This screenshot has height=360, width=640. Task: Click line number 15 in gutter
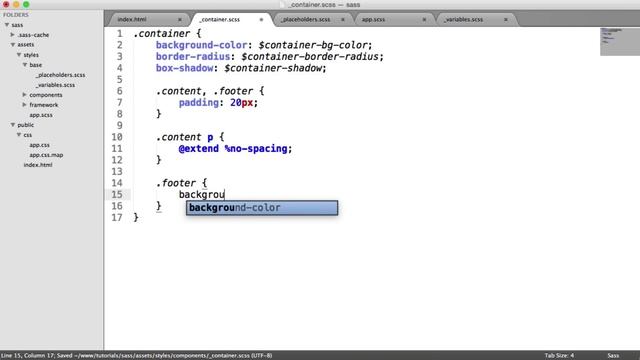tap(117, 195)
